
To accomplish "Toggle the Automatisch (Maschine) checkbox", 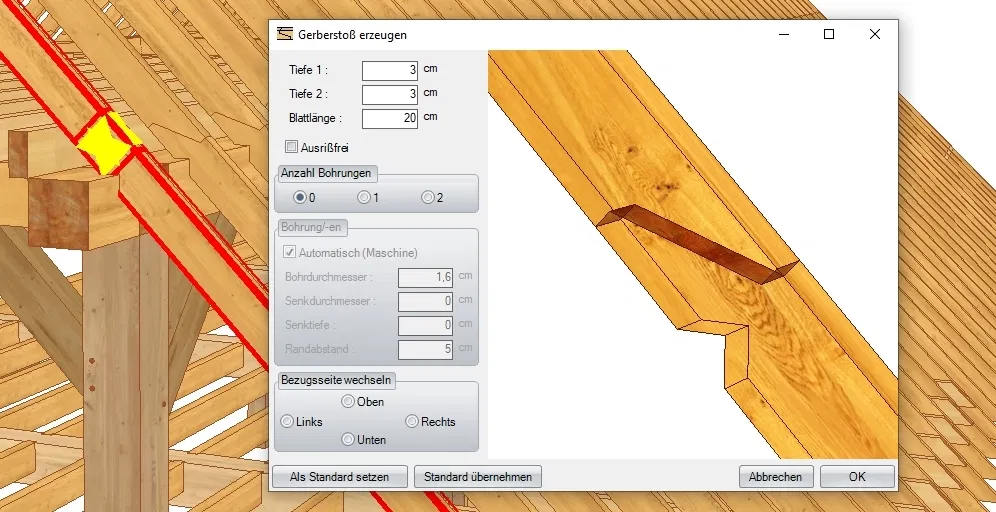I will [292, 253].
